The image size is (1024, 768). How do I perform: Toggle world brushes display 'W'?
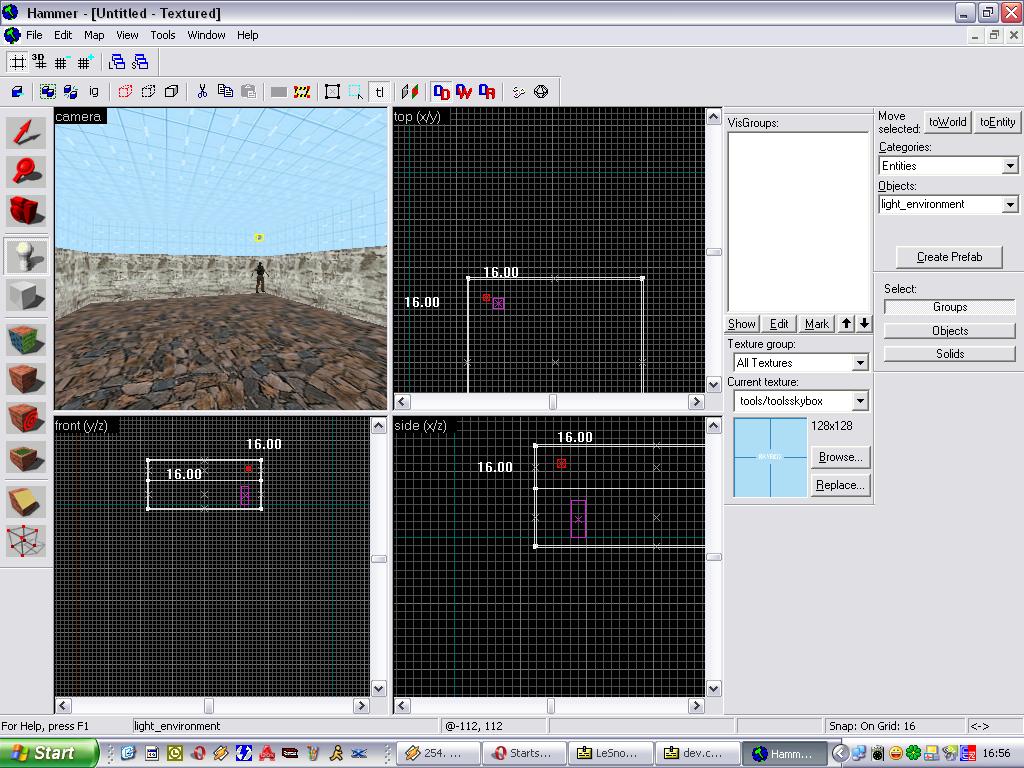[x=464, y=91]
